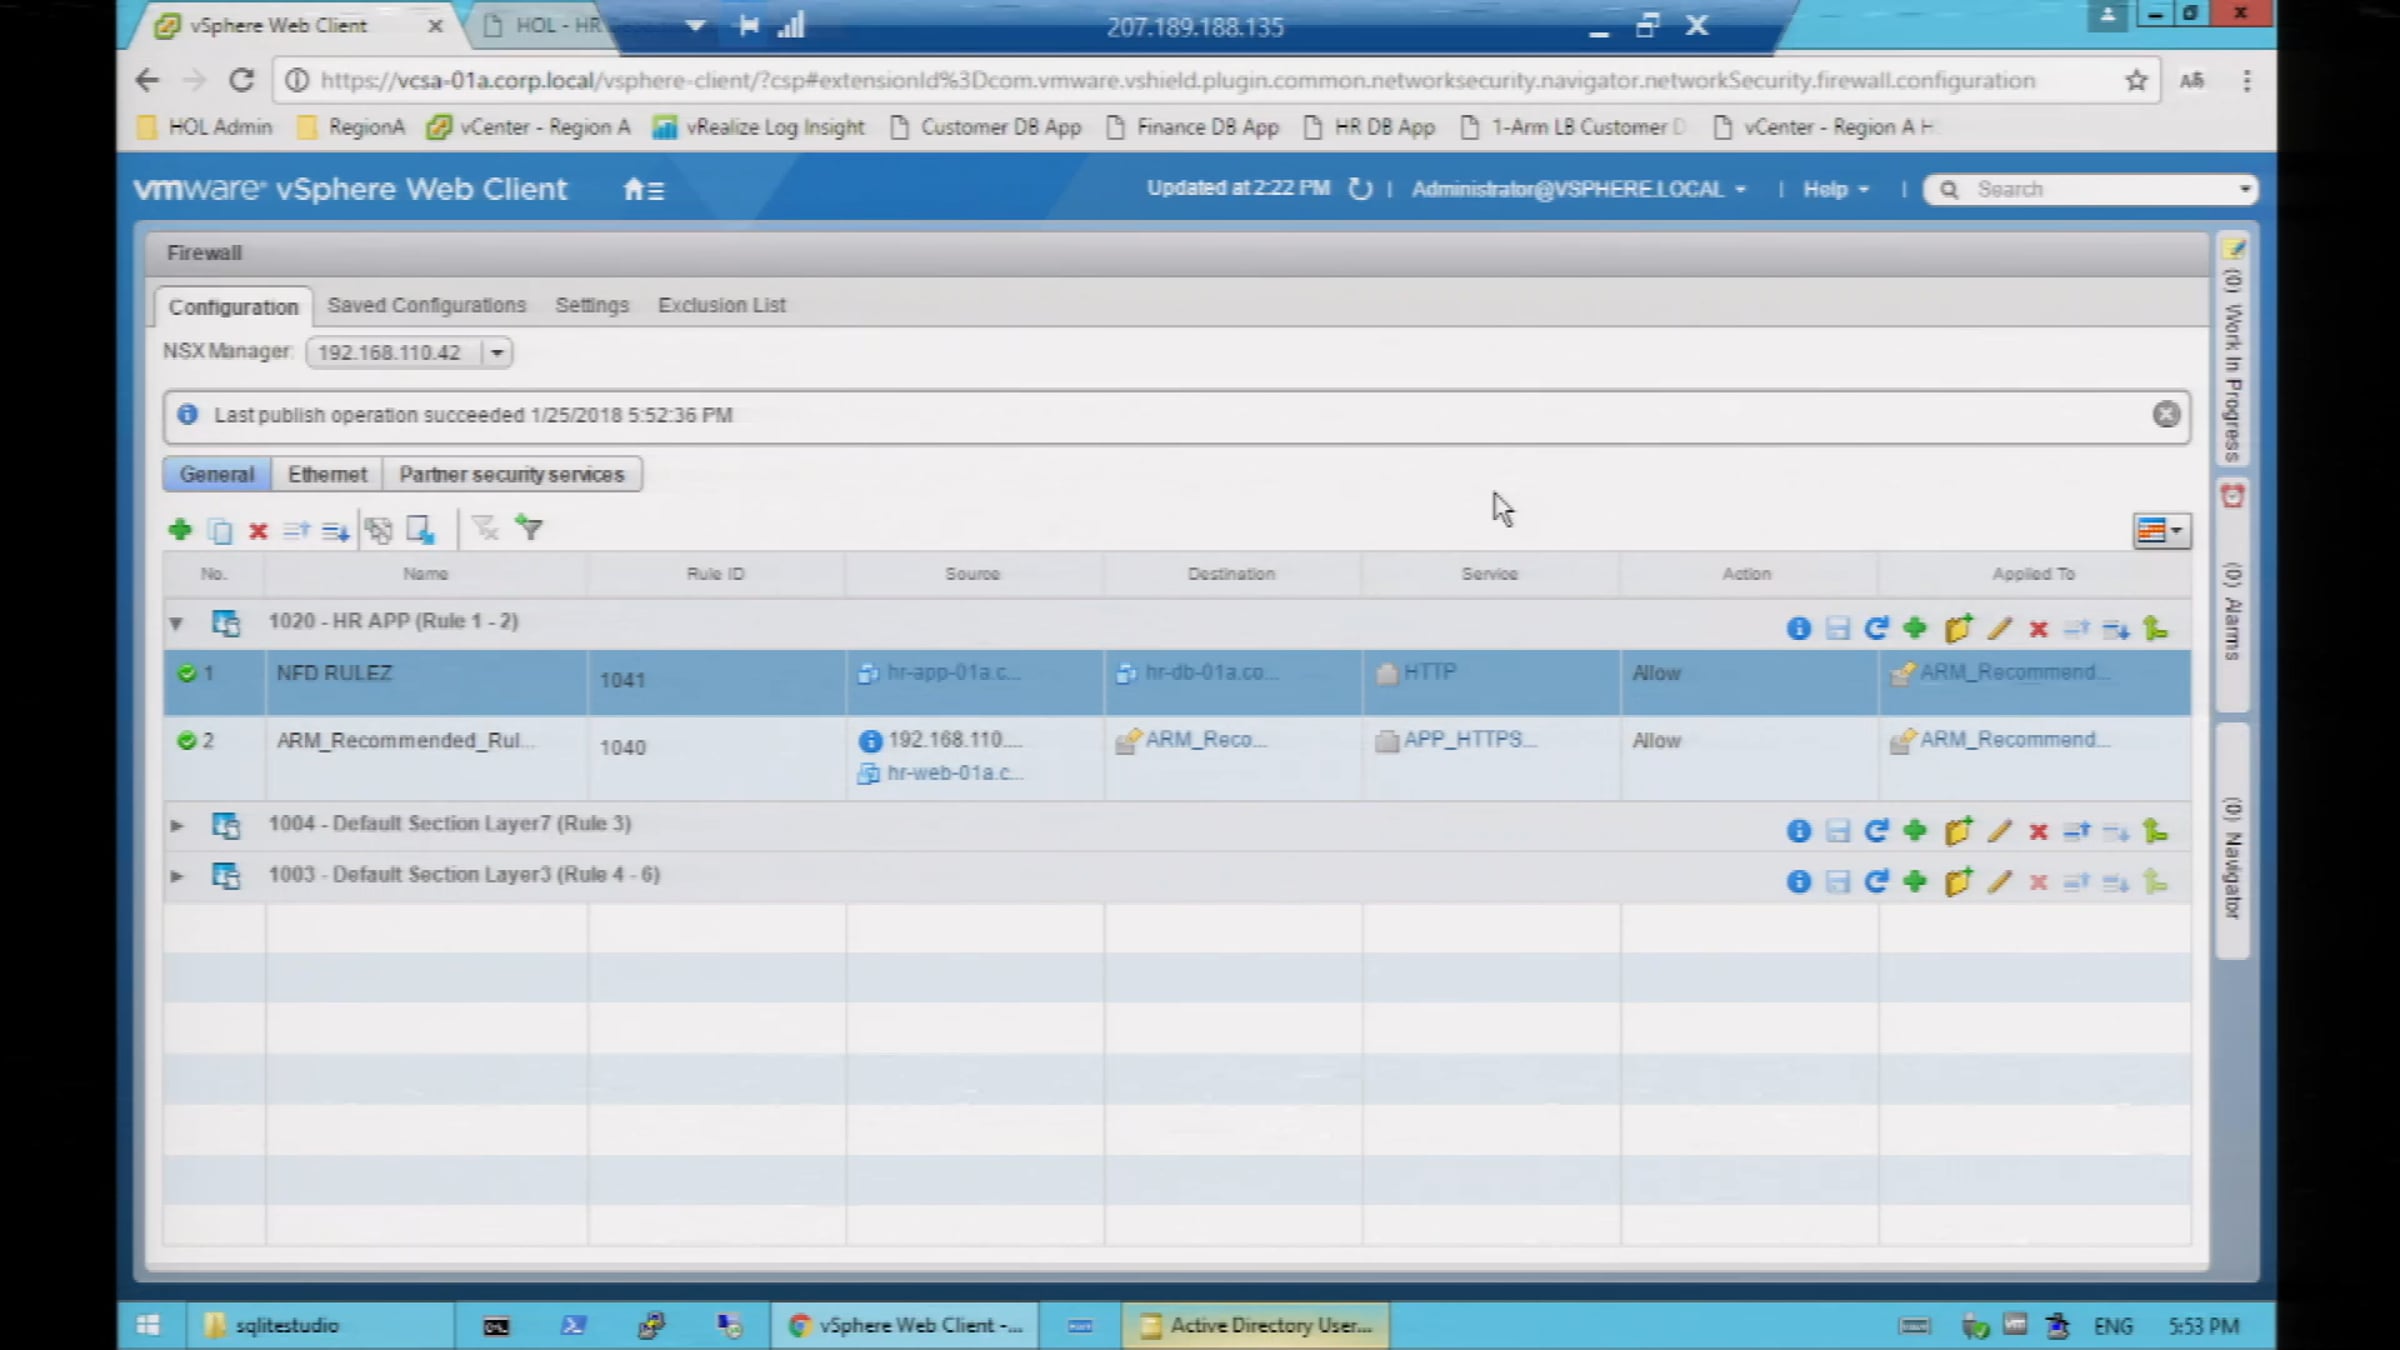Expand the 1003 - Default Section Layer3
2400x1350 pixels.
click(176, 877)
